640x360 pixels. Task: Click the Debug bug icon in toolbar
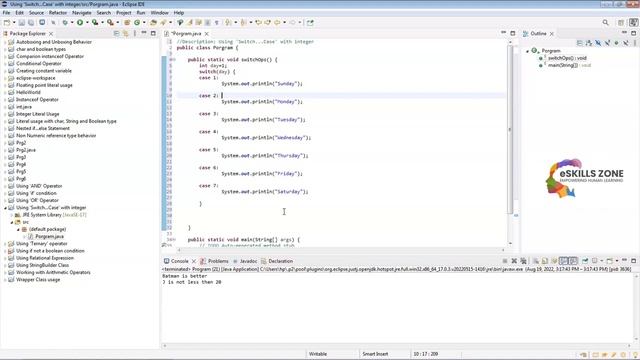[65, 22]
